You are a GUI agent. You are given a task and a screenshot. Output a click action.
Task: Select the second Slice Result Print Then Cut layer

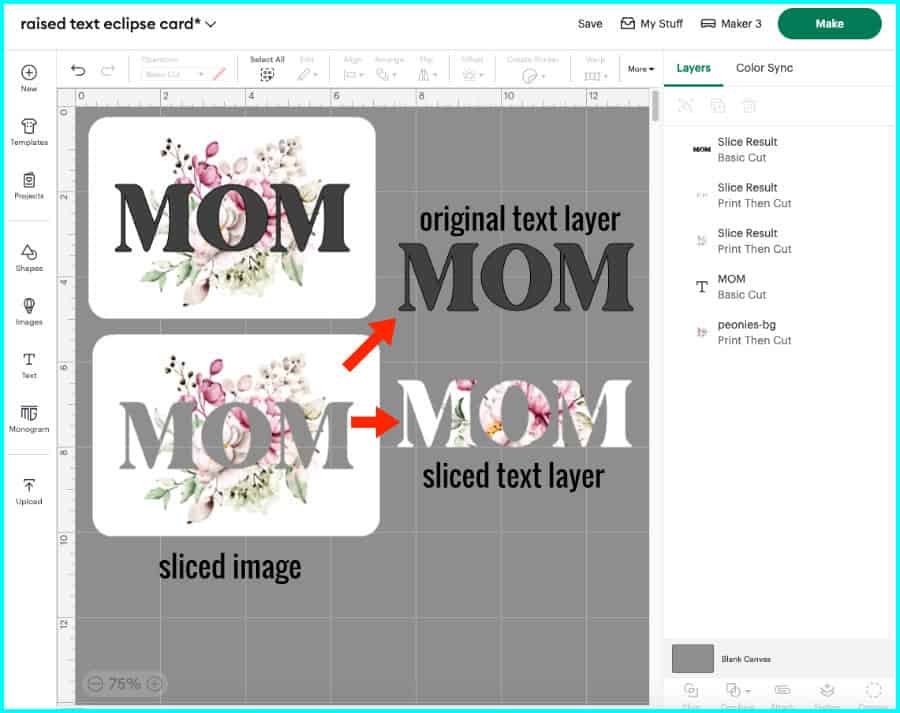pyautogui.click(x=776, y=241)
